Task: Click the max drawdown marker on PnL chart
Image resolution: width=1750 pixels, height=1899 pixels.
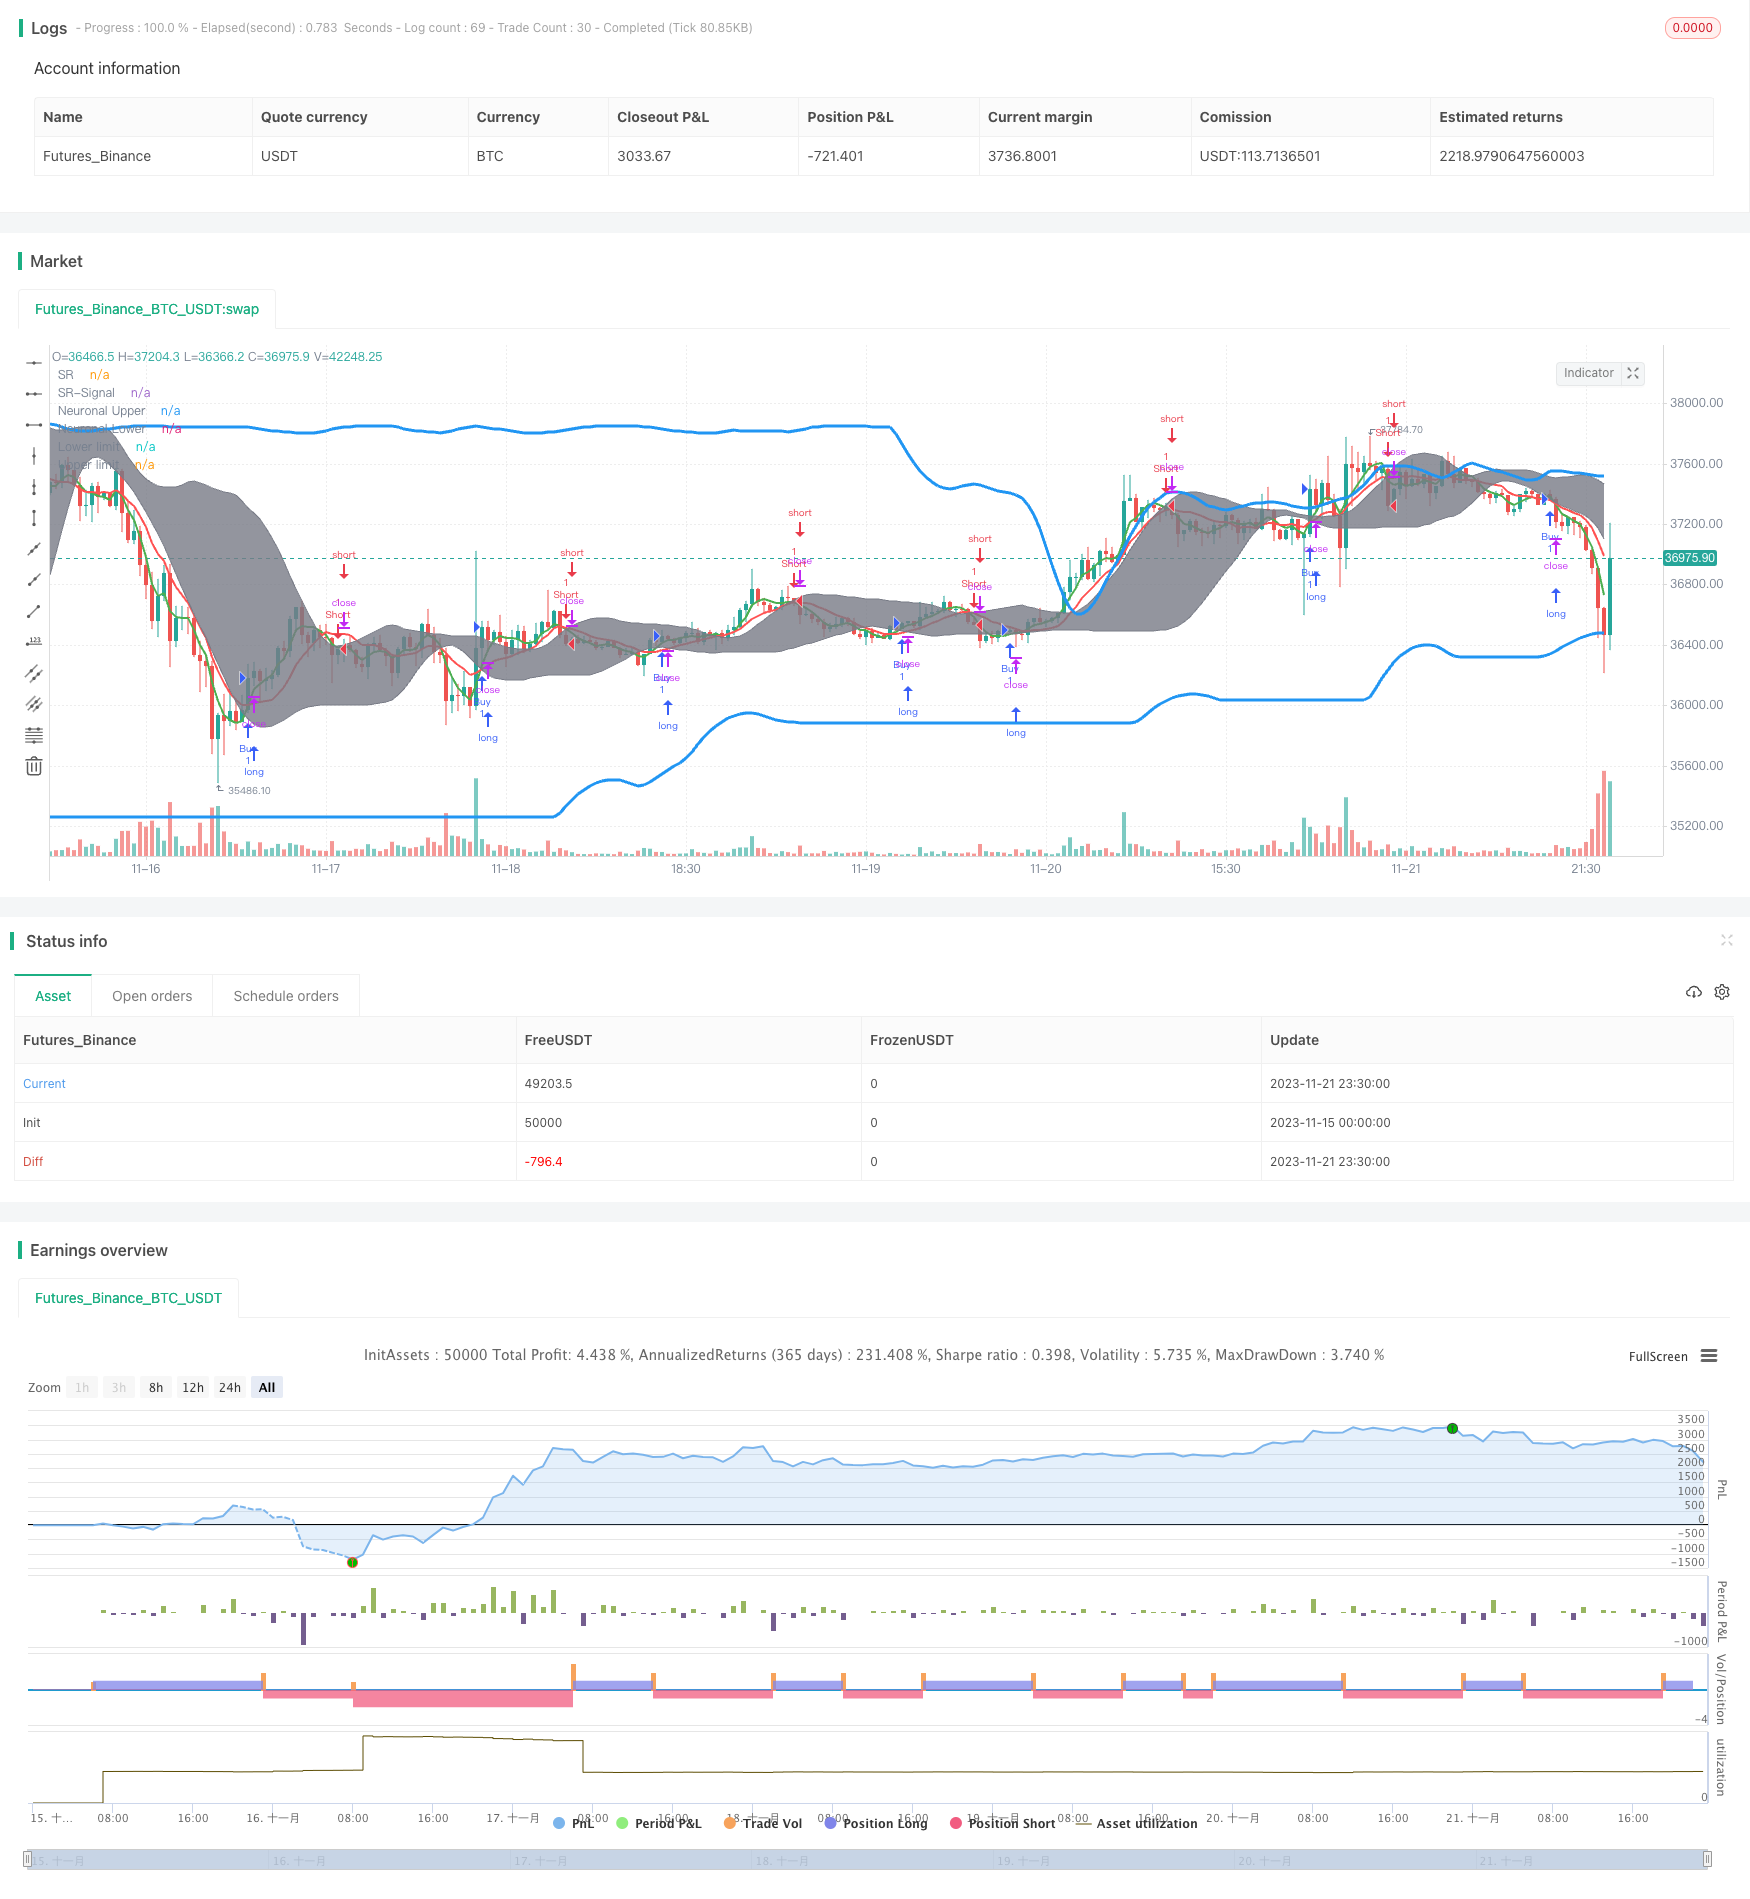Action: (x=352, y=1562)
